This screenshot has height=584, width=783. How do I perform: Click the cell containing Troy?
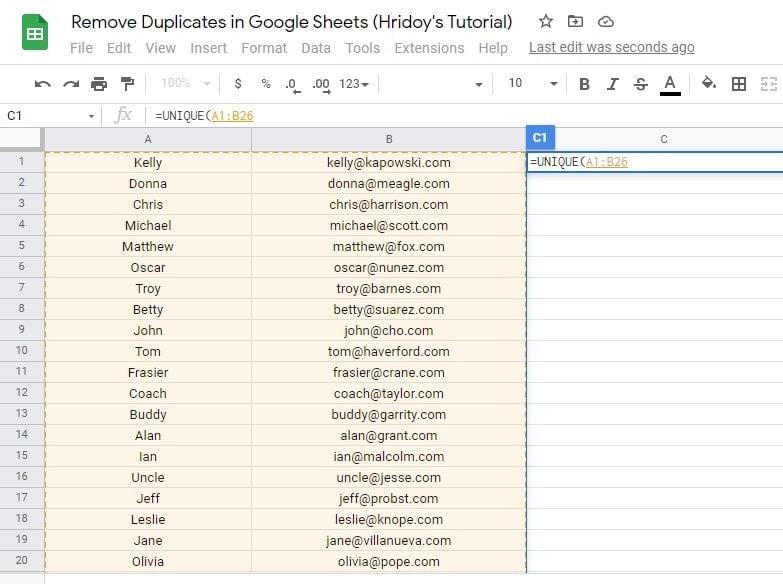[x=148, y=288]
